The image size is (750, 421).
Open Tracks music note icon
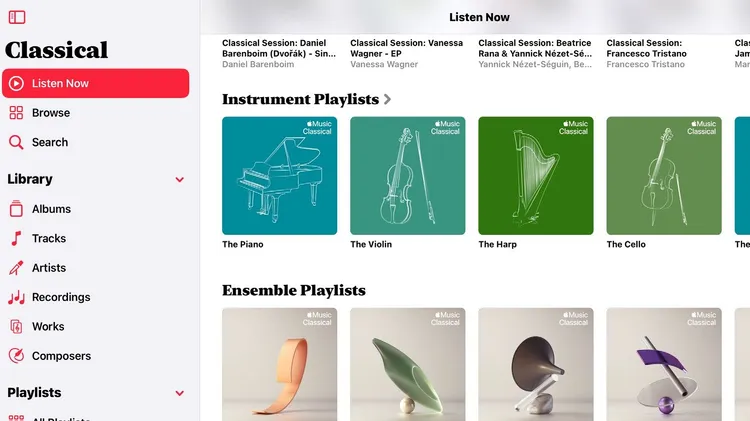[16, 238]
